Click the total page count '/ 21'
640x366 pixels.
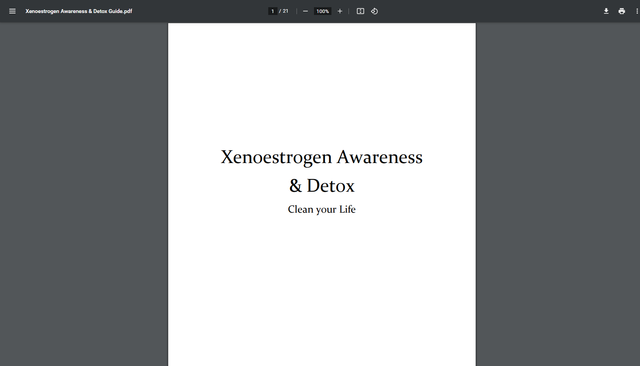coord(284,11)
